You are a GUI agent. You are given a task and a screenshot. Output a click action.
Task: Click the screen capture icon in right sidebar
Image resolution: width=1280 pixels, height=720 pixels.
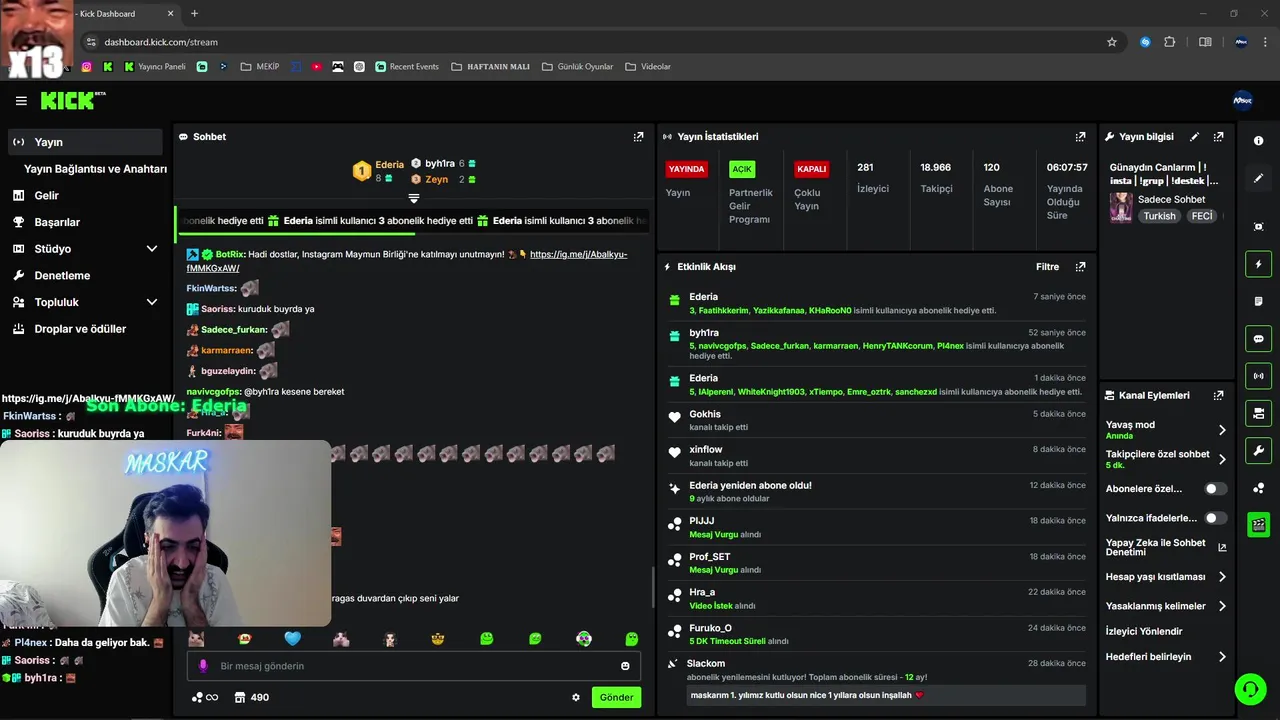1258,227
